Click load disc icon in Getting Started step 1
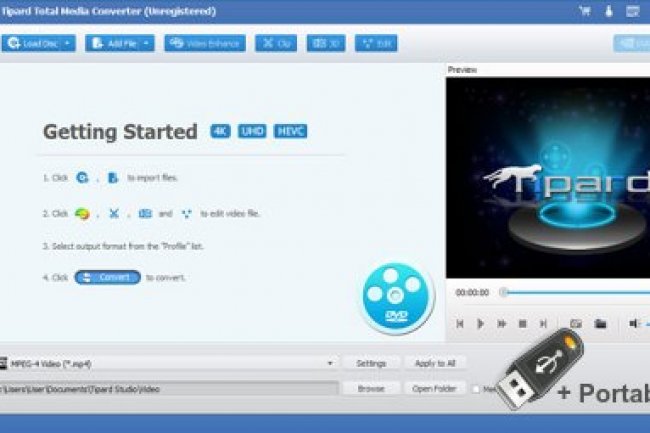 tap(82, 178)
